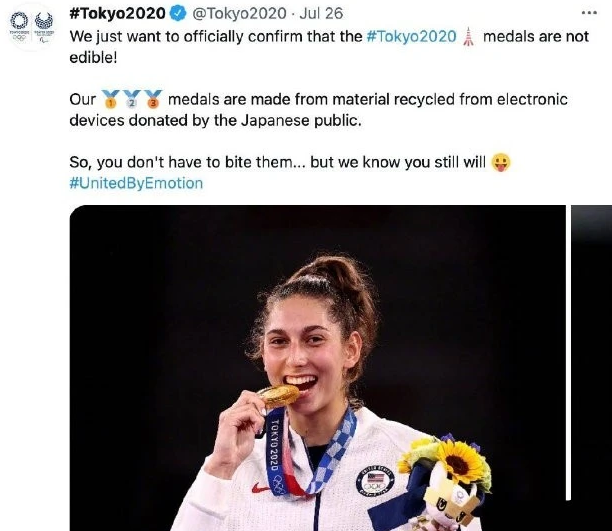Open the #UnitedByEmotion hashtag
This screenshot has height=531, width=612.
136,183
